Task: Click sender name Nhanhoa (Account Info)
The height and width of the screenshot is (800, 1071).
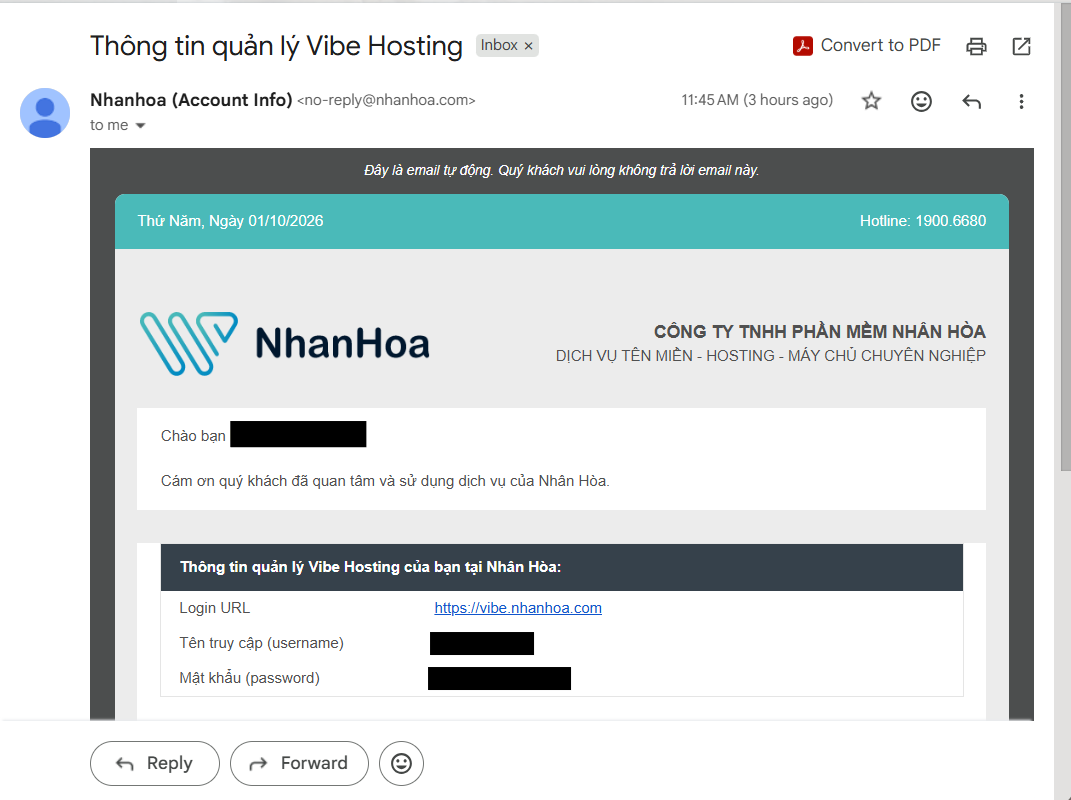Action: 191,100
